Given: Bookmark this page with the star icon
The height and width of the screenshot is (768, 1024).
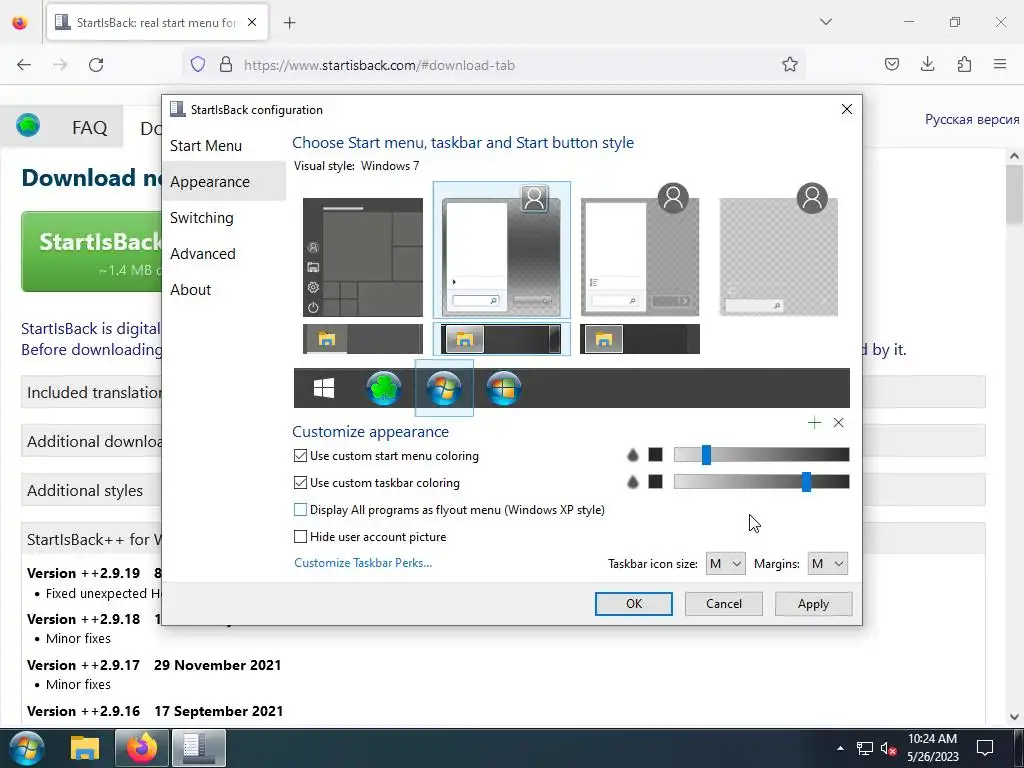Looking at the screenshot, I should (790, 65).
